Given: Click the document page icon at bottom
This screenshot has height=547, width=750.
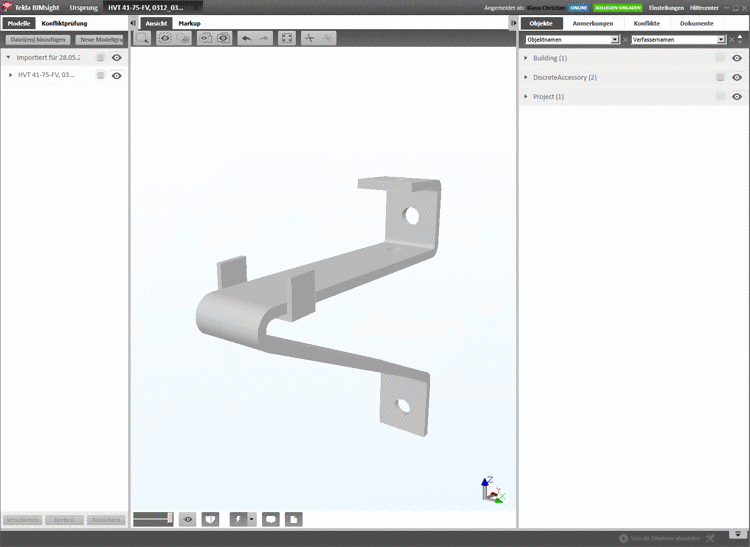Looking at the screenshot, I should coord(294,519).
